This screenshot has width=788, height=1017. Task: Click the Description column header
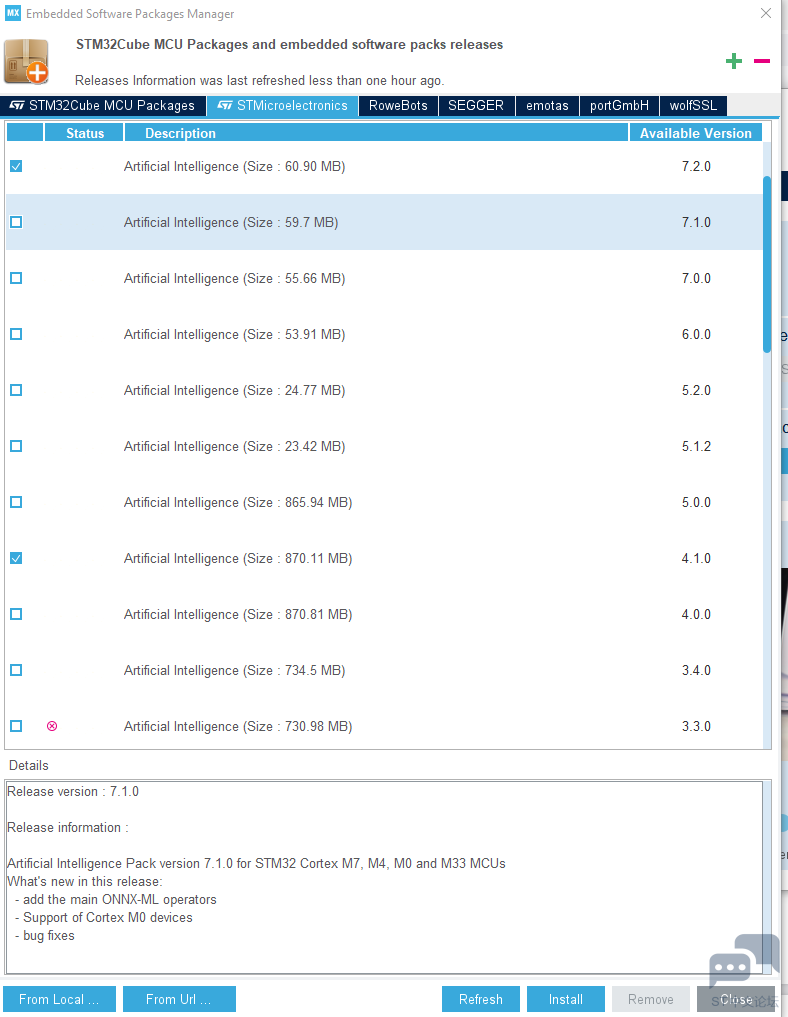376,133
